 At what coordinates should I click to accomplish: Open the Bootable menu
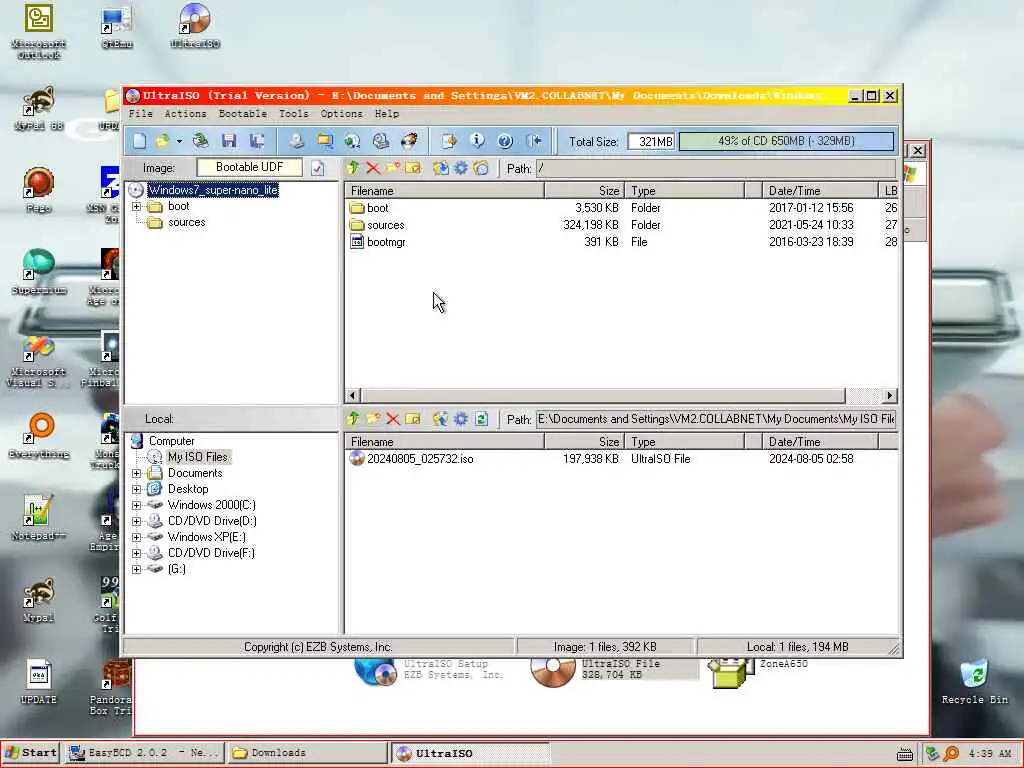tap(243, 114)
